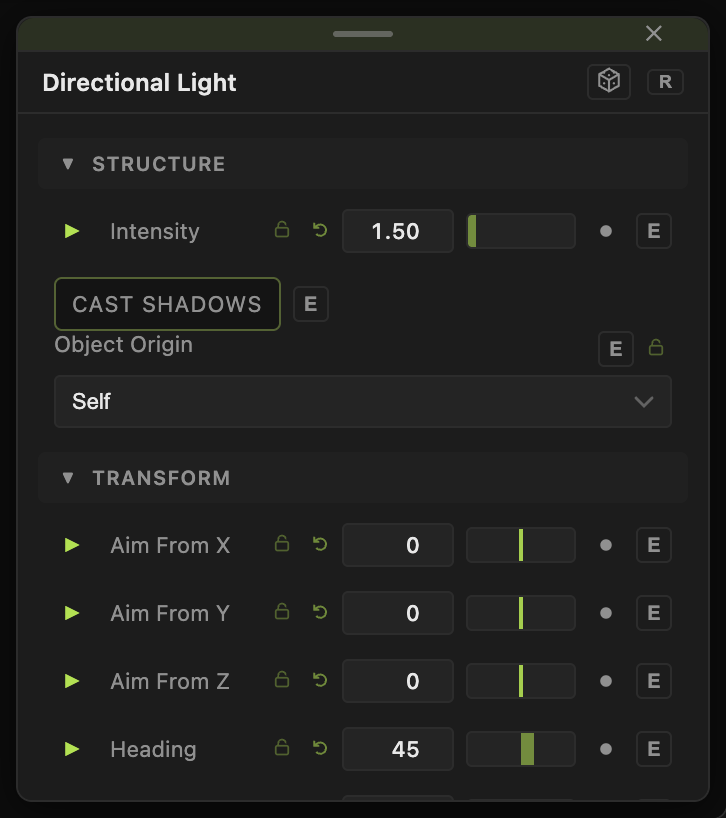This screenshot has width=726, height=818.
Task: Open the E expression button for Intensity
Action: click(654, 231)
